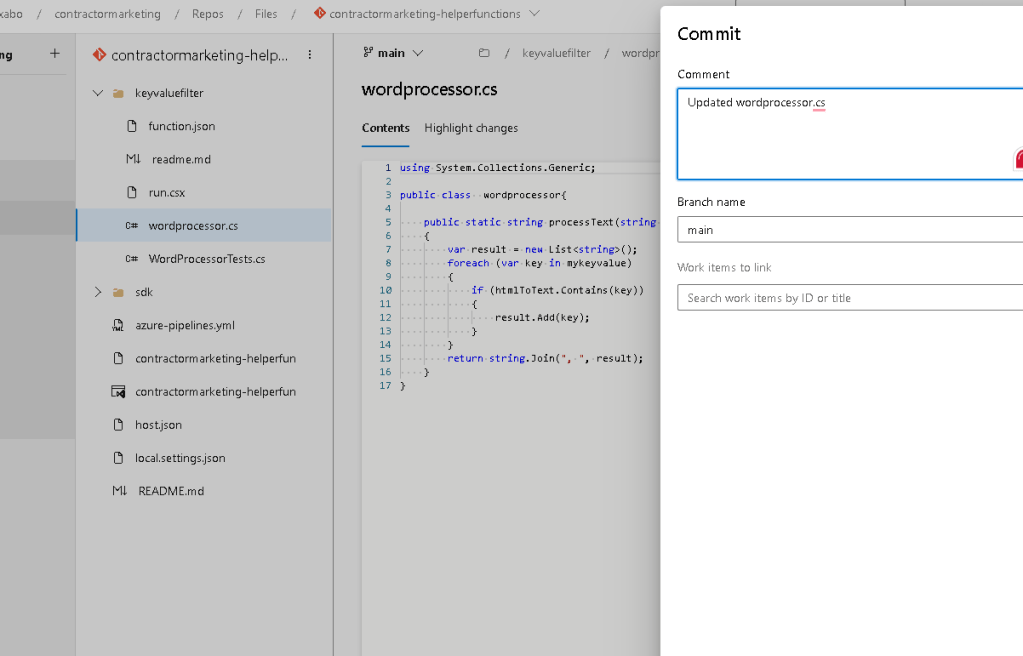Open function.json file
Viewport: 1023px width, 656px height.
click(x=181, y=126)
